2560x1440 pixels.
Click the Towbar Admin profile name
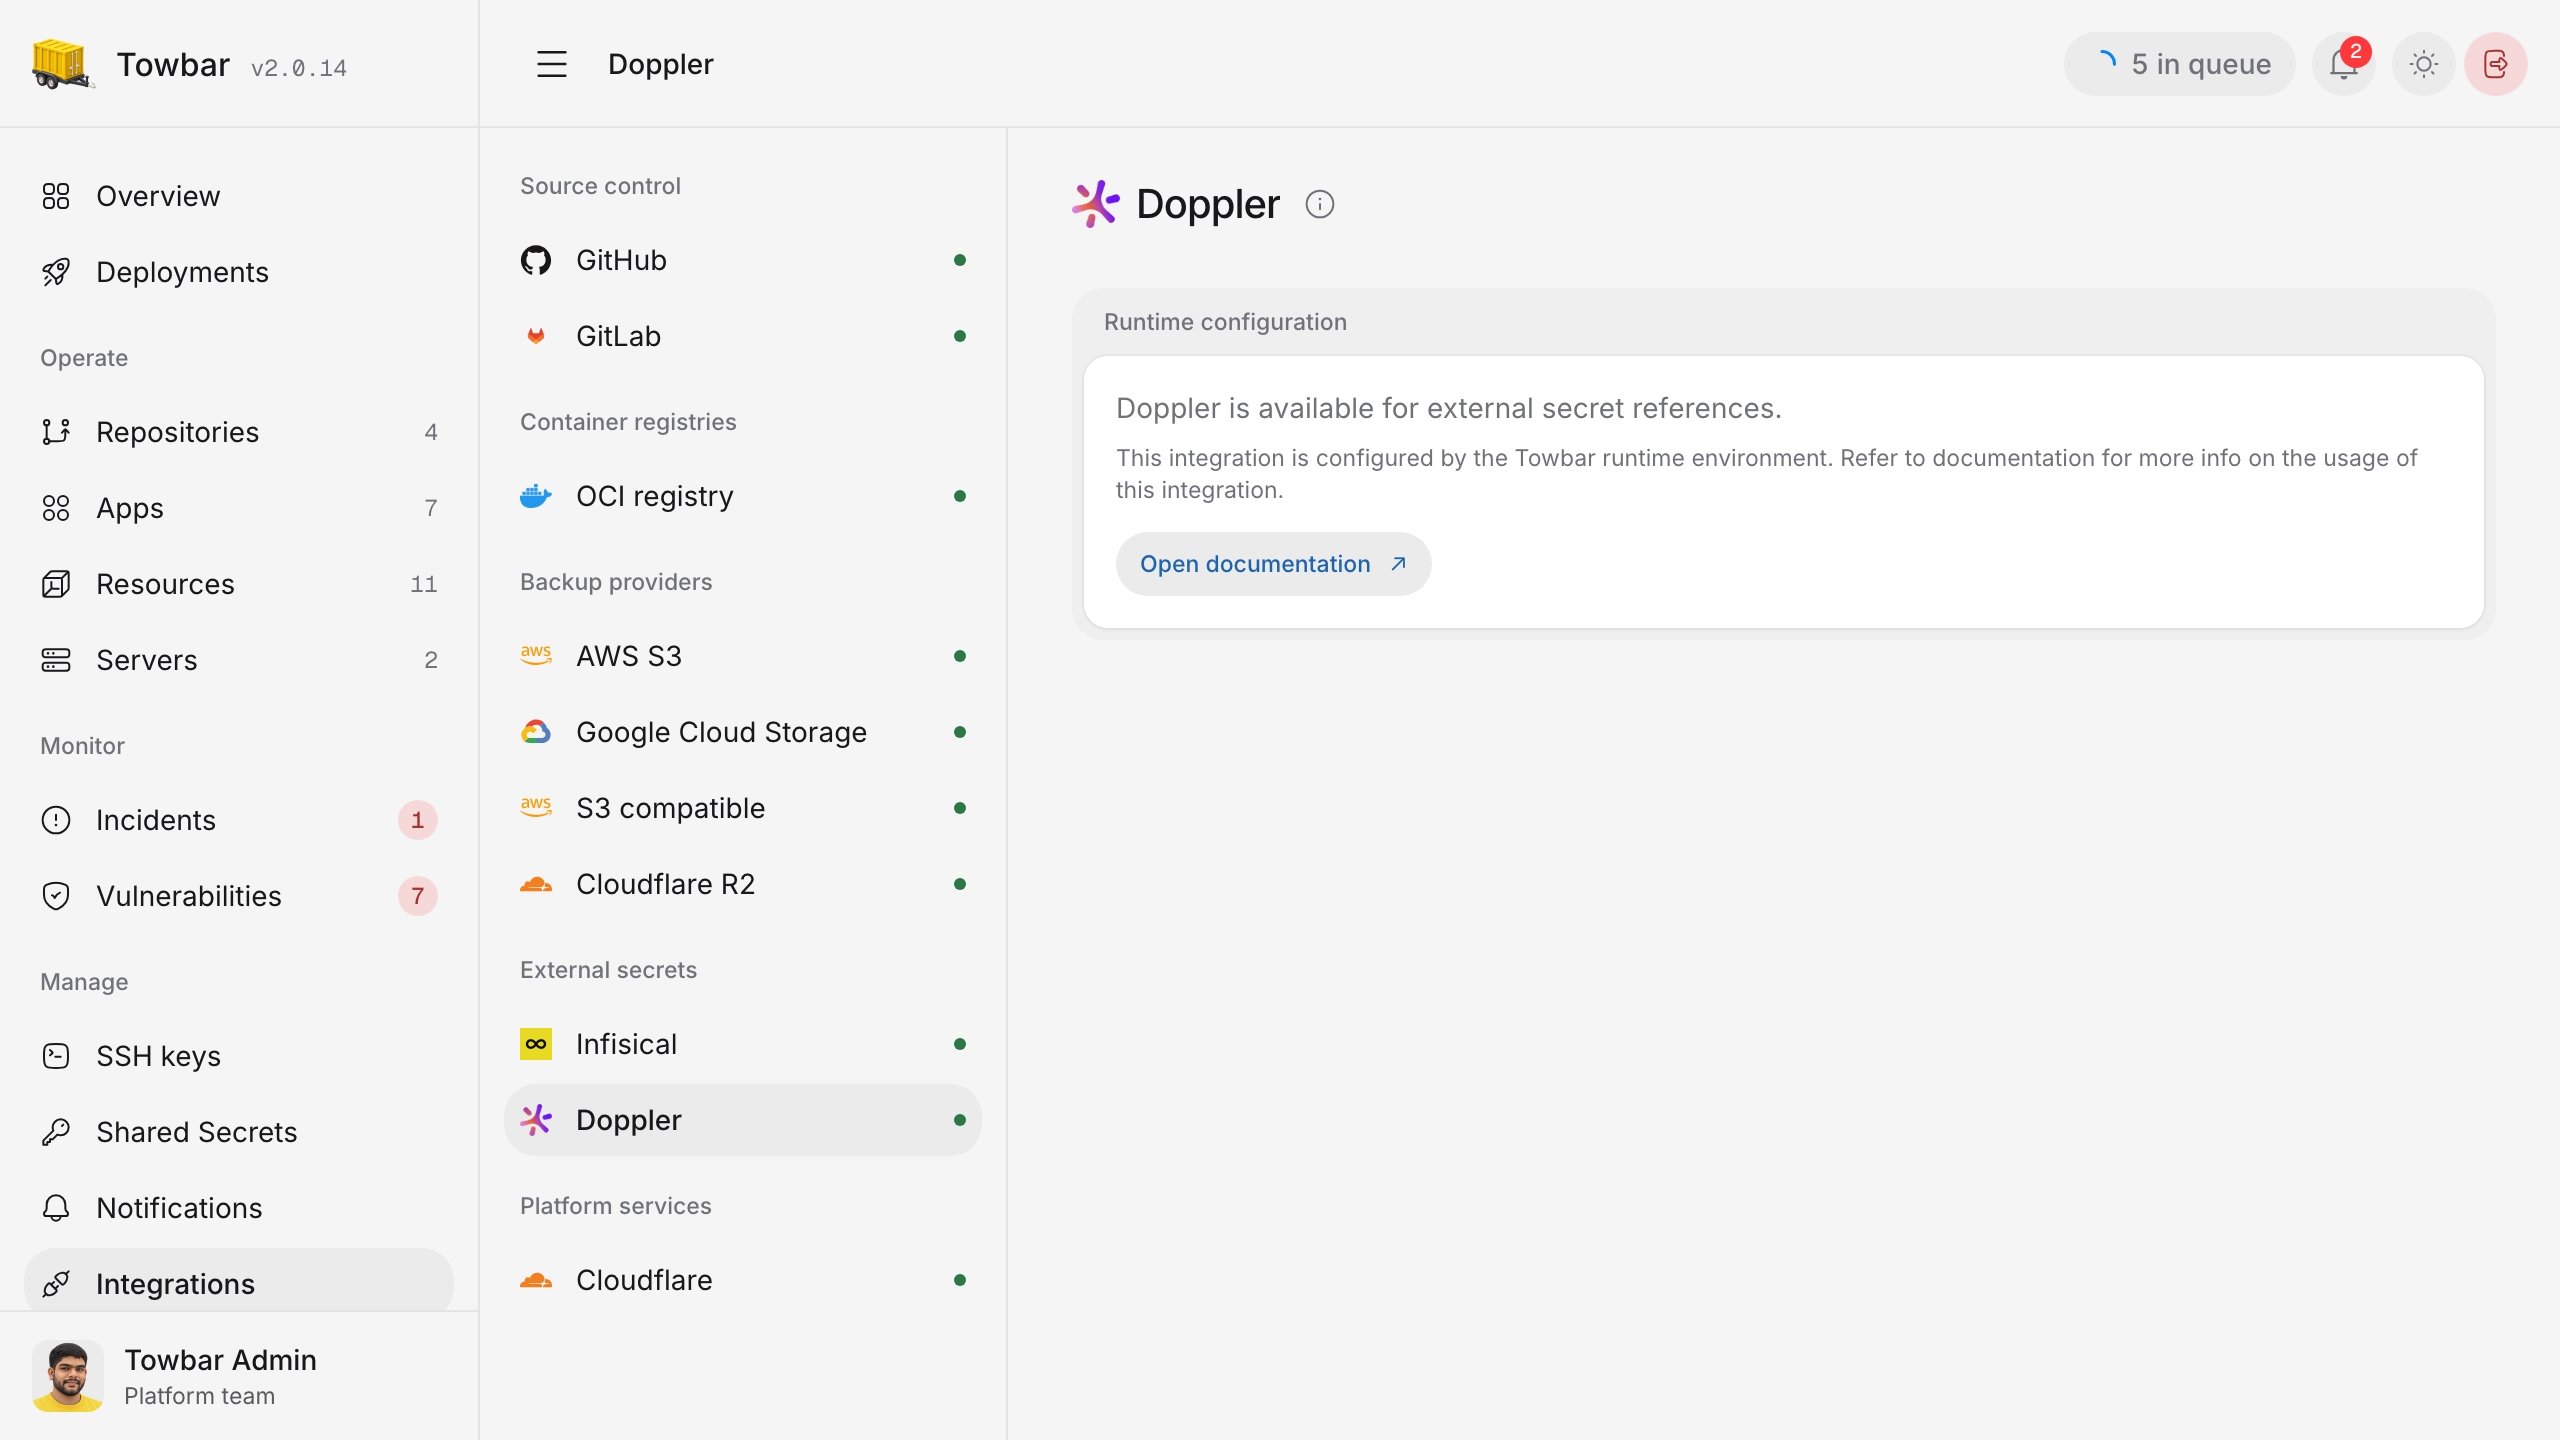click(x=220, y=1360)
